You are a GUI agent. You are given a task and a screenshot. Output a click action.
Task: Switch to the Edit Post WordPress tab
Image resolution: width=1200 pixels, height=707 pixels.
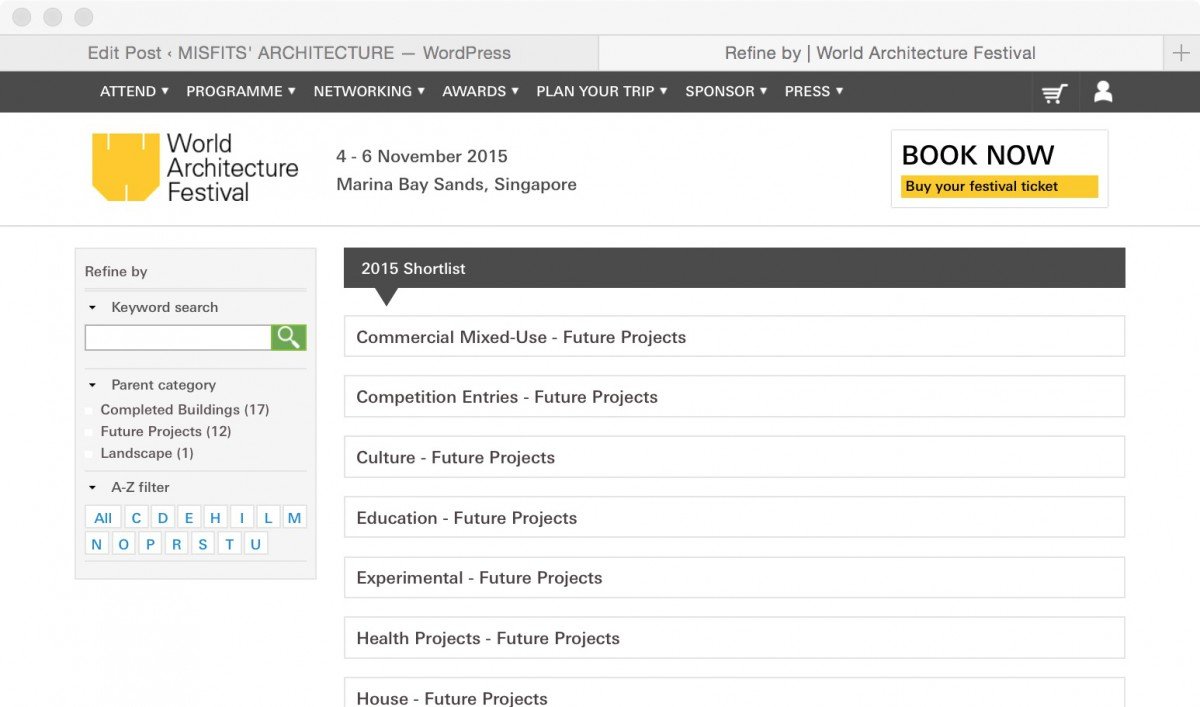click(299, 53)
